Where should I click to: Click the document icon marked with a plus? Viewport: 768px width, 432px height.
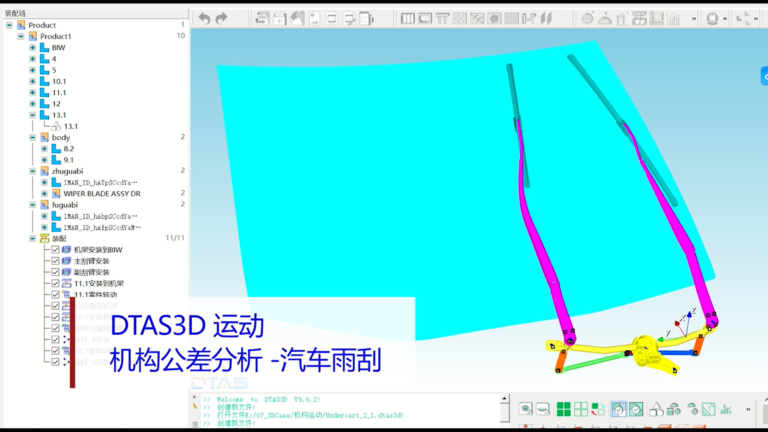(x=280, y=19)
